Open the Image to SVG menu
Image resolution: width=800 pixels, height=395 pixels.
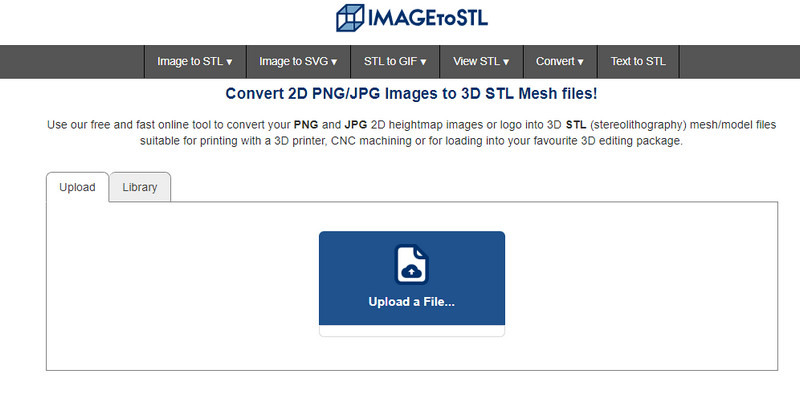tap(298, 62)
